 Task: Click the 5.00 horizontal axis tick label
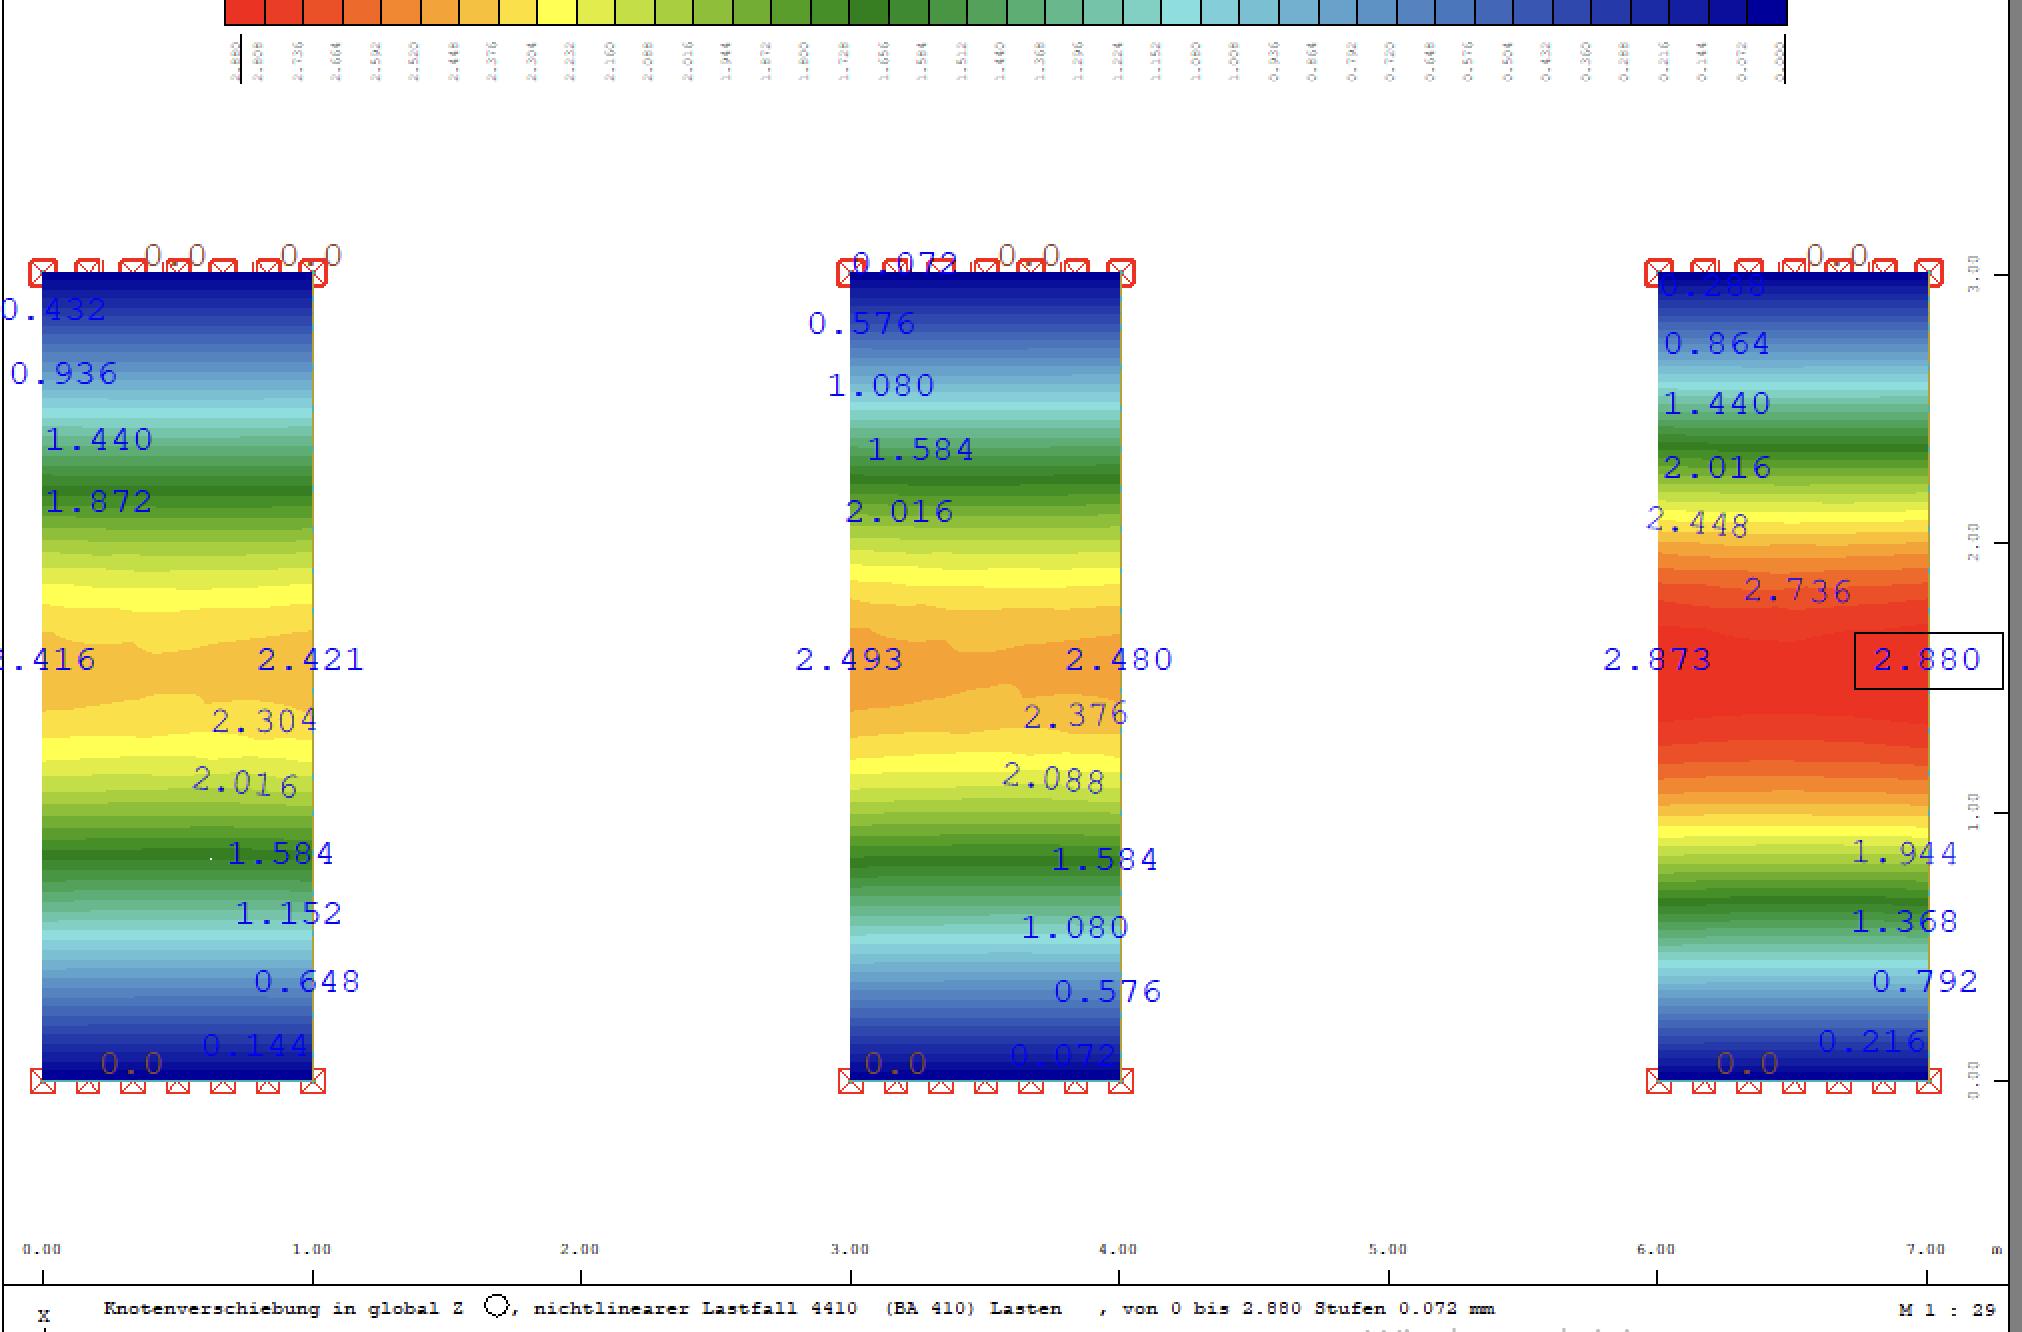click(1388, 1249)
